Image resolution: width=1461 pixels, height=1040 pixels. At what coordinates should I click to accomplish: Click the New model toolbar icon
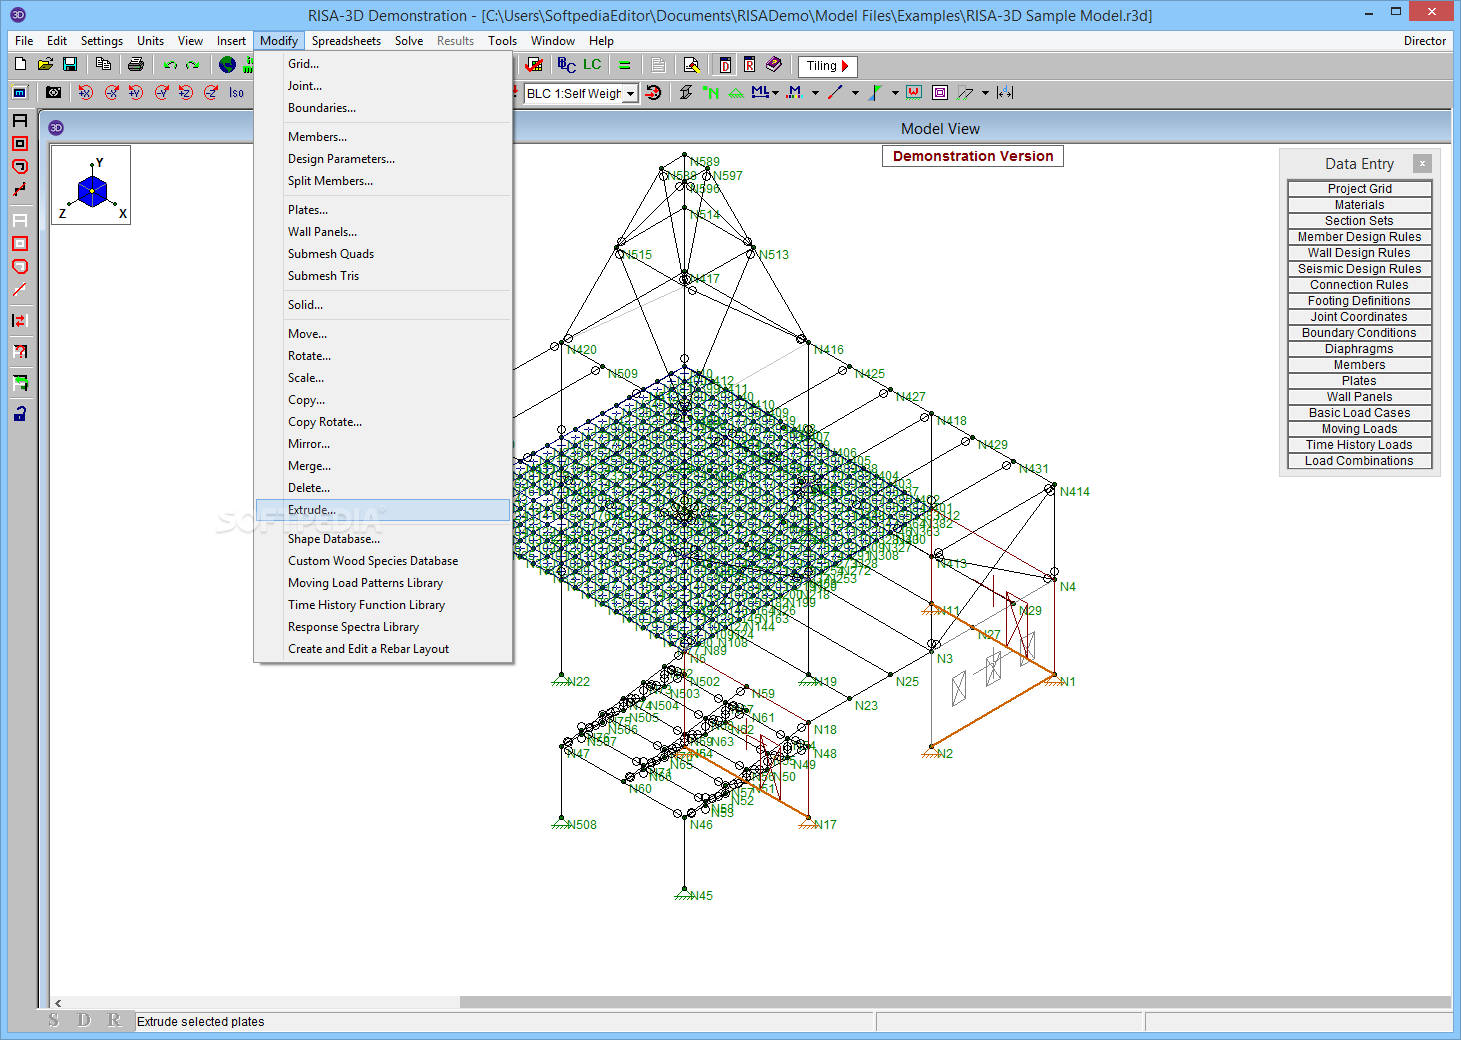[20, 64]
